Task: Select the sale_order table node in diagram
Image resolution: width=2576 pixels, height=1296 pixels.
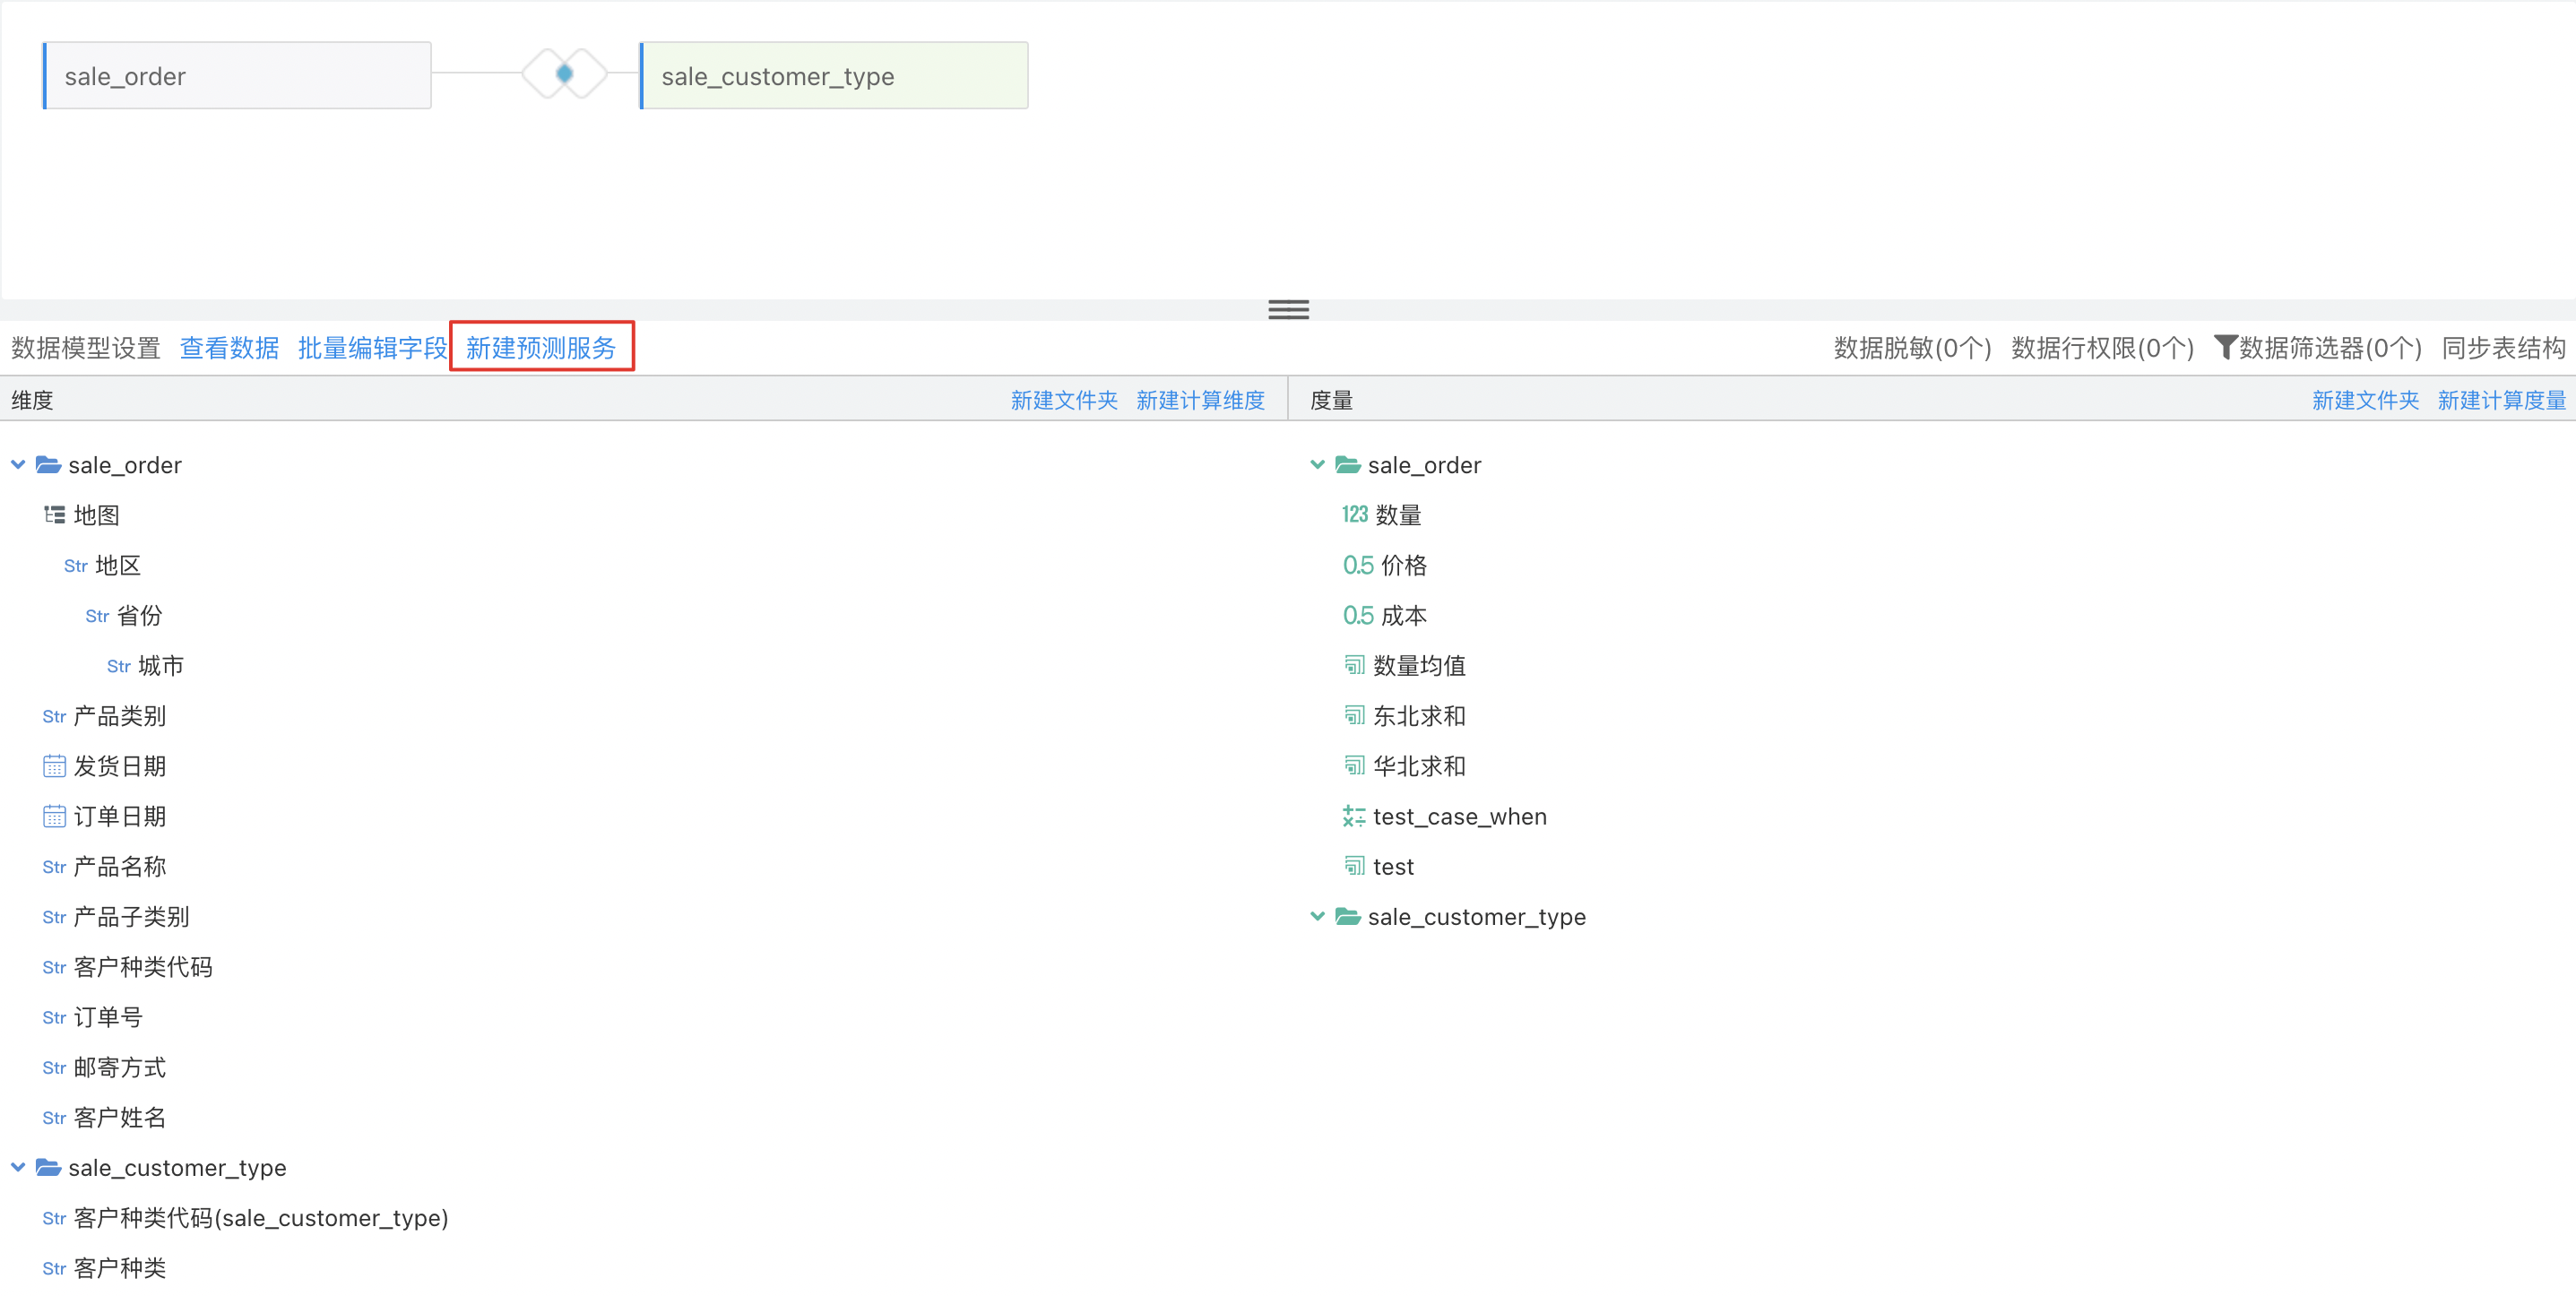Action: (237, 75)
